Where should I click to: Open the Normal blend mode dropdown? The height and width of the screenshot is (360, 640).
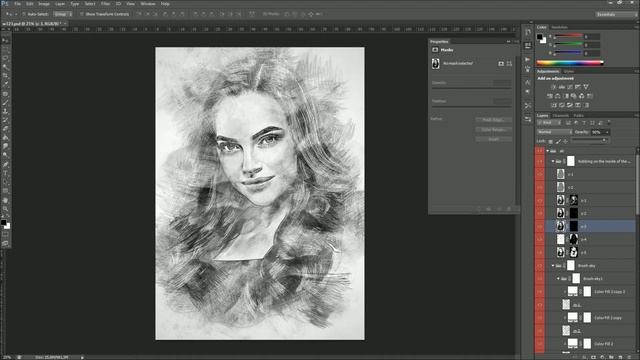(554, 132)
